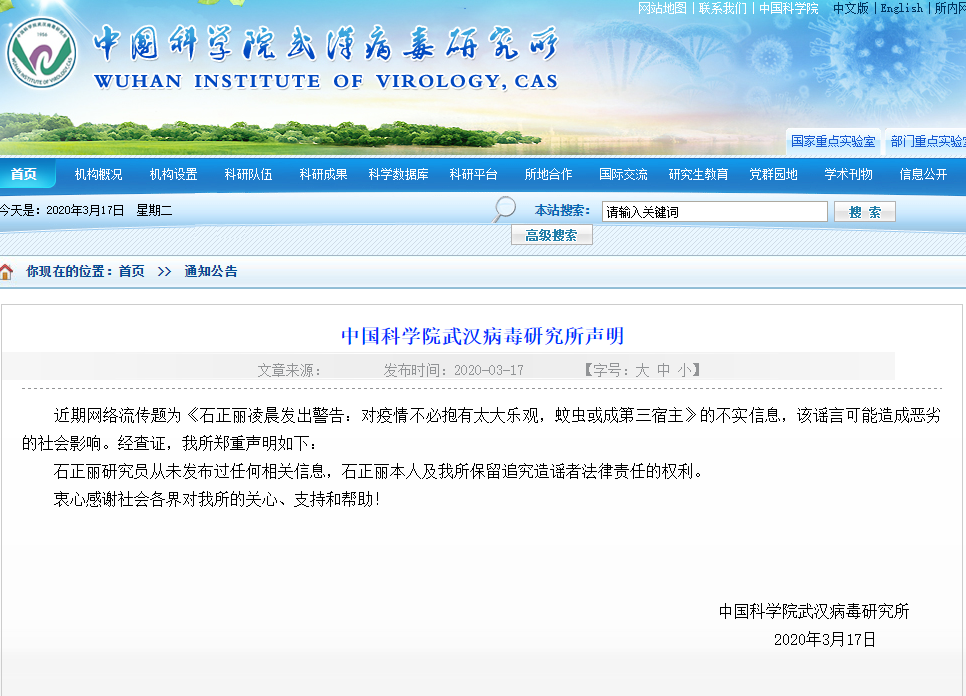Open 机构概况 menu item
Viewport: 966px width, 696px height.
pyautogui.click(x=99, y=174)
